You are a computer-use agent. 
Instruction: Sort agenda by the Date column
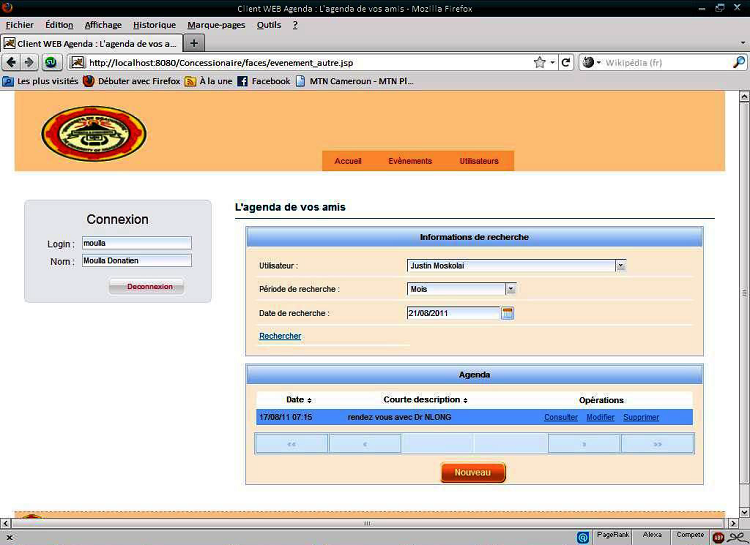point(299,400)
